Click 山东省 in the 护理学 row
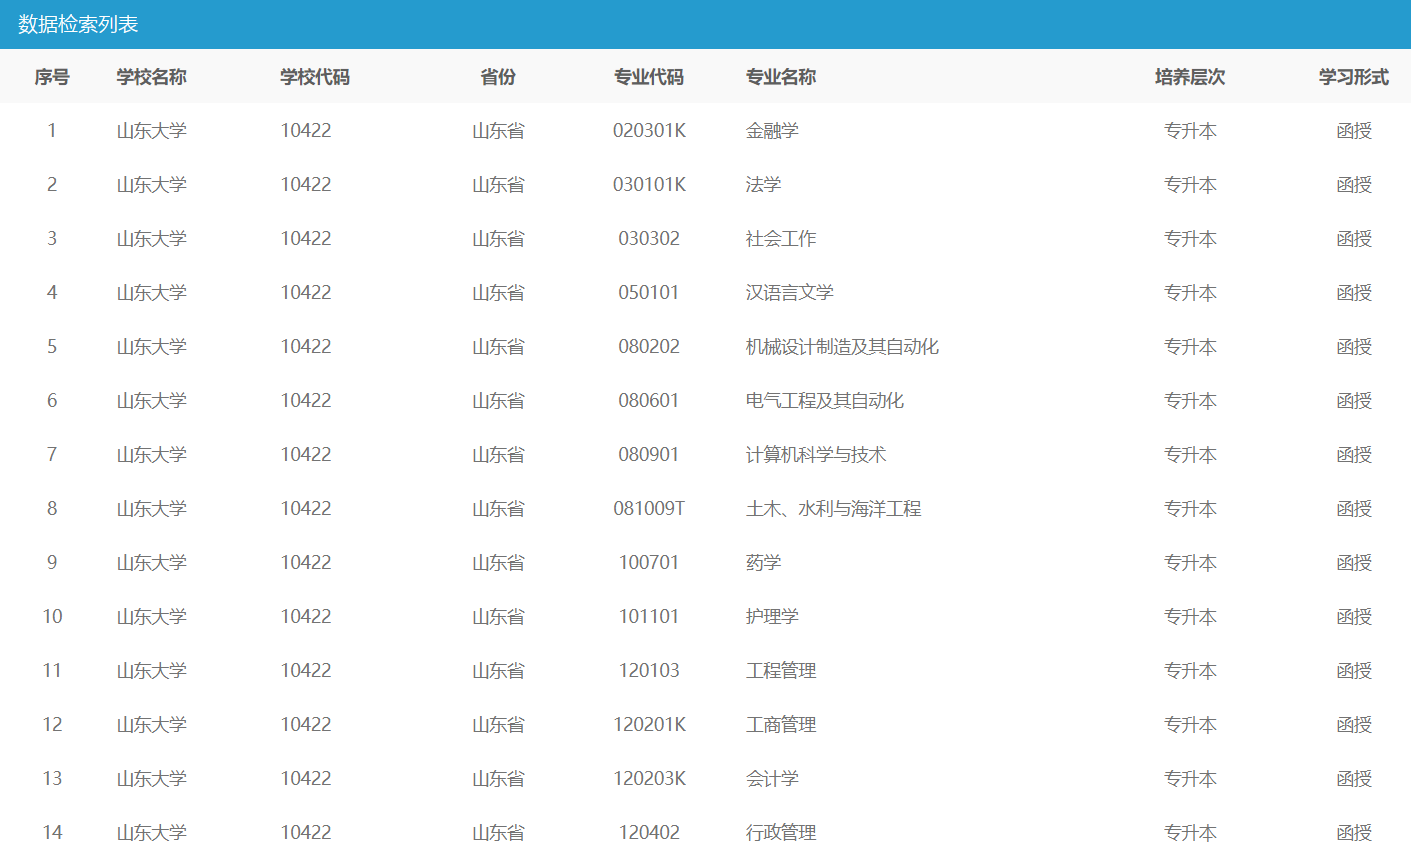 tap(498, 617)
